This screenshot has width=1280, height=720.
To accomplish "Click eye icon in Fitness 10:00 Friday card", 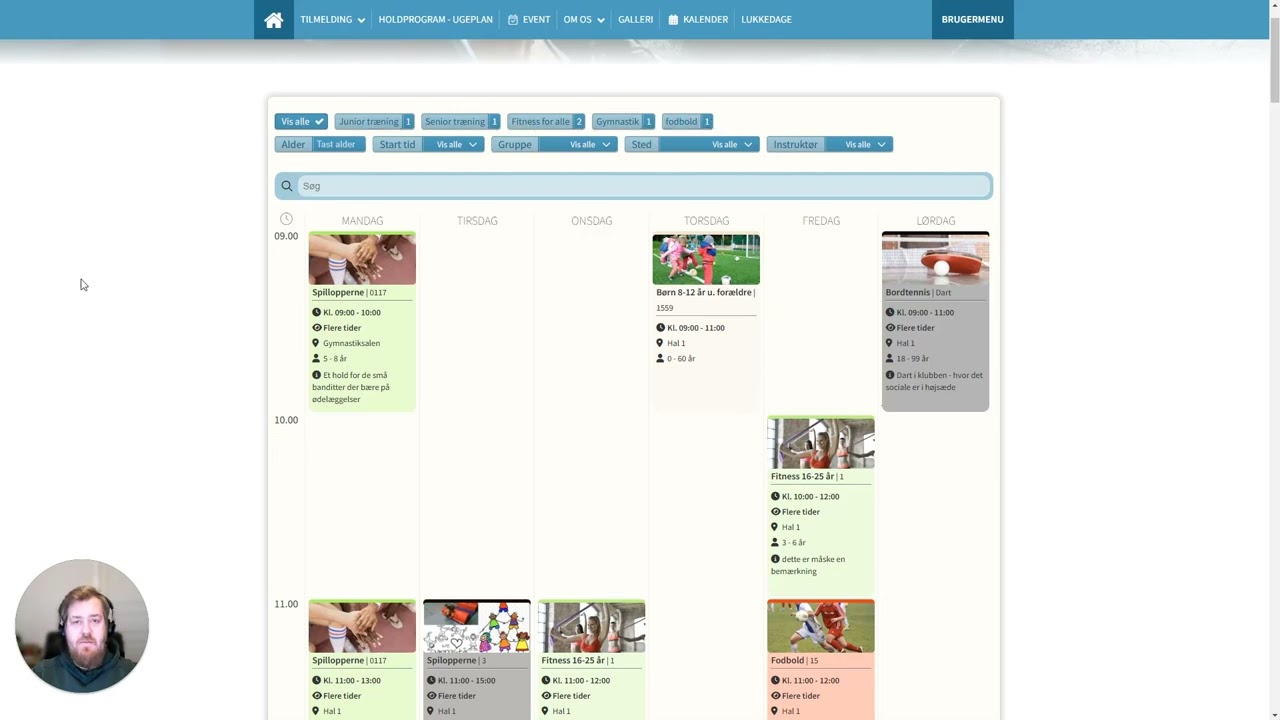I will tap(775, 512).
